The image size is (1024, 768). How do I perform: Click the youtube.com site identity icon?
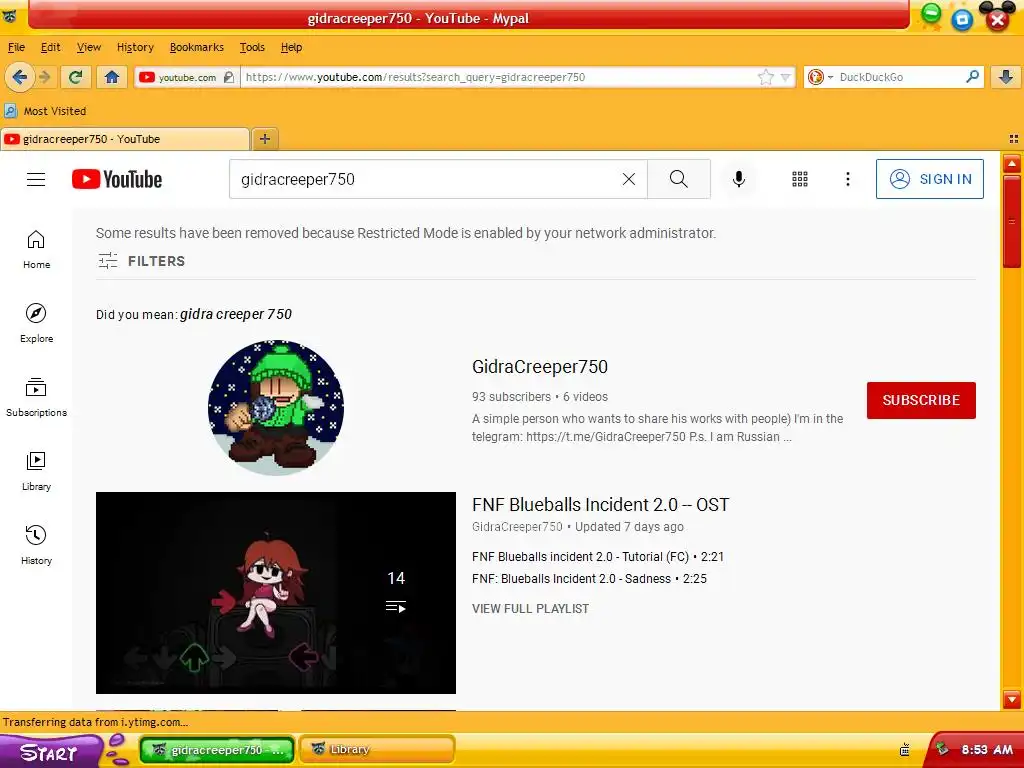186,77
